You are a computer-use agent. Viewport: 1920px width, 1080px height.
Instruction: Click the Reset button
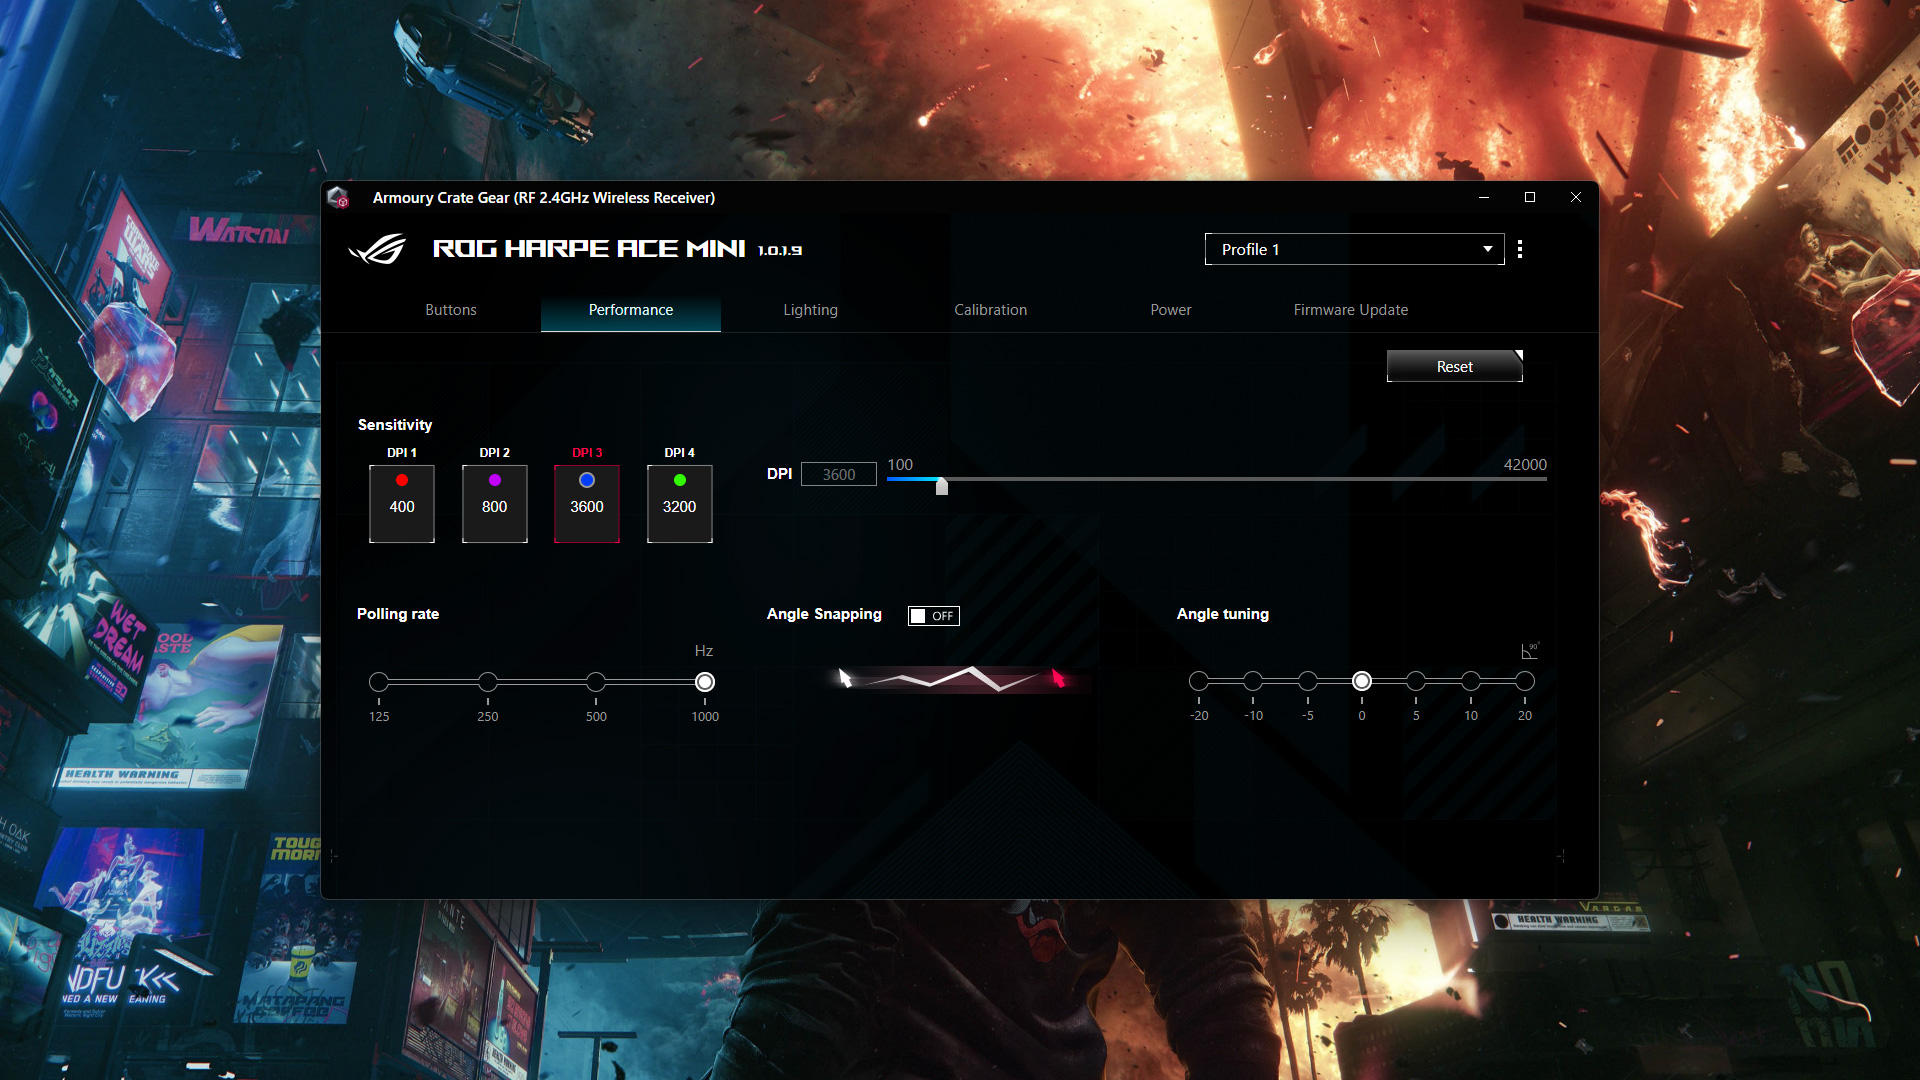[x=1455, y=366]
